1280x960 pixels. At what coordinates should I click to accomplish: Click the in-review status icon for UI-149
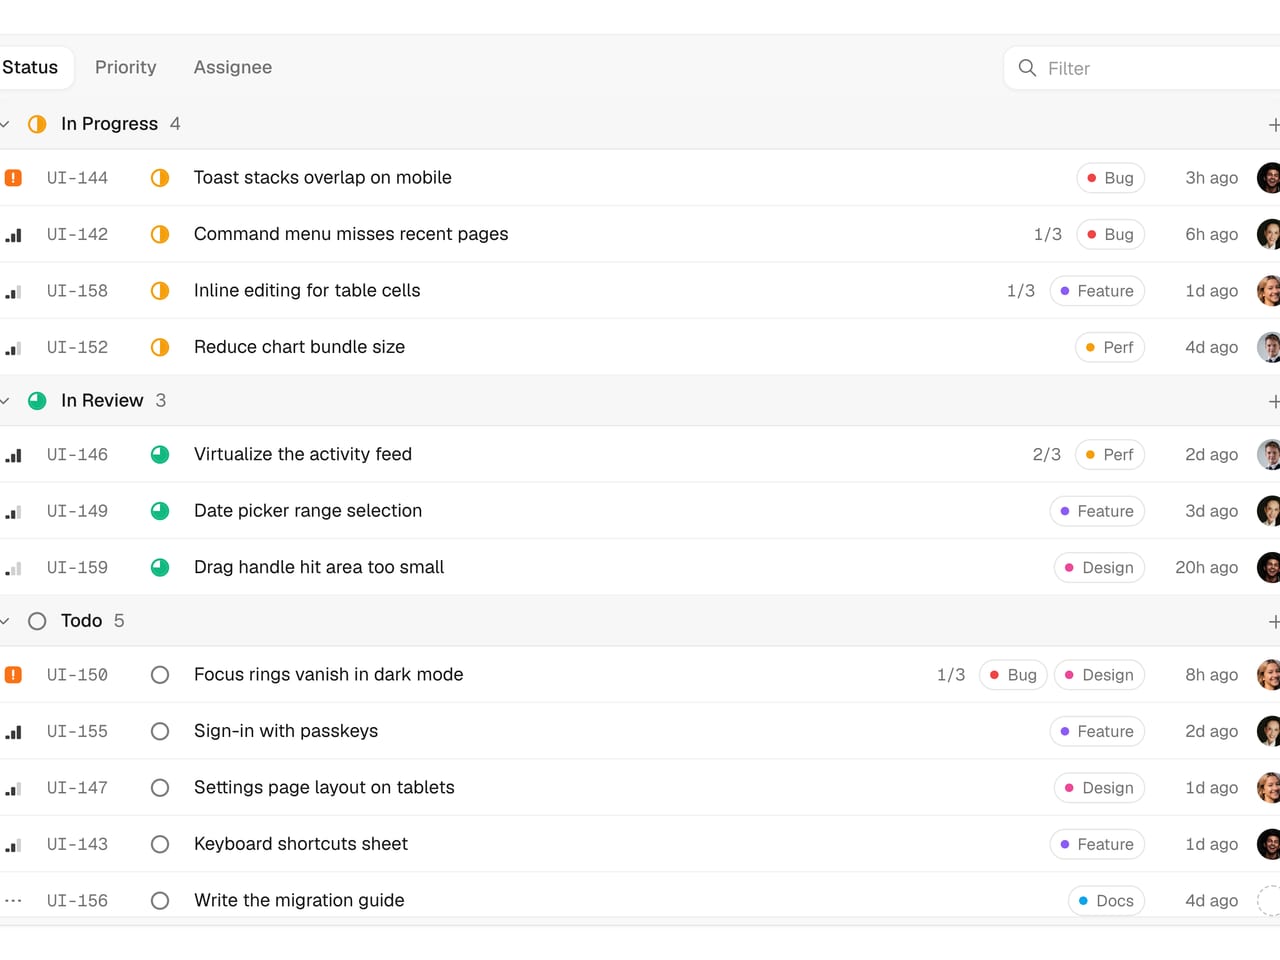(x=160, y=511)
